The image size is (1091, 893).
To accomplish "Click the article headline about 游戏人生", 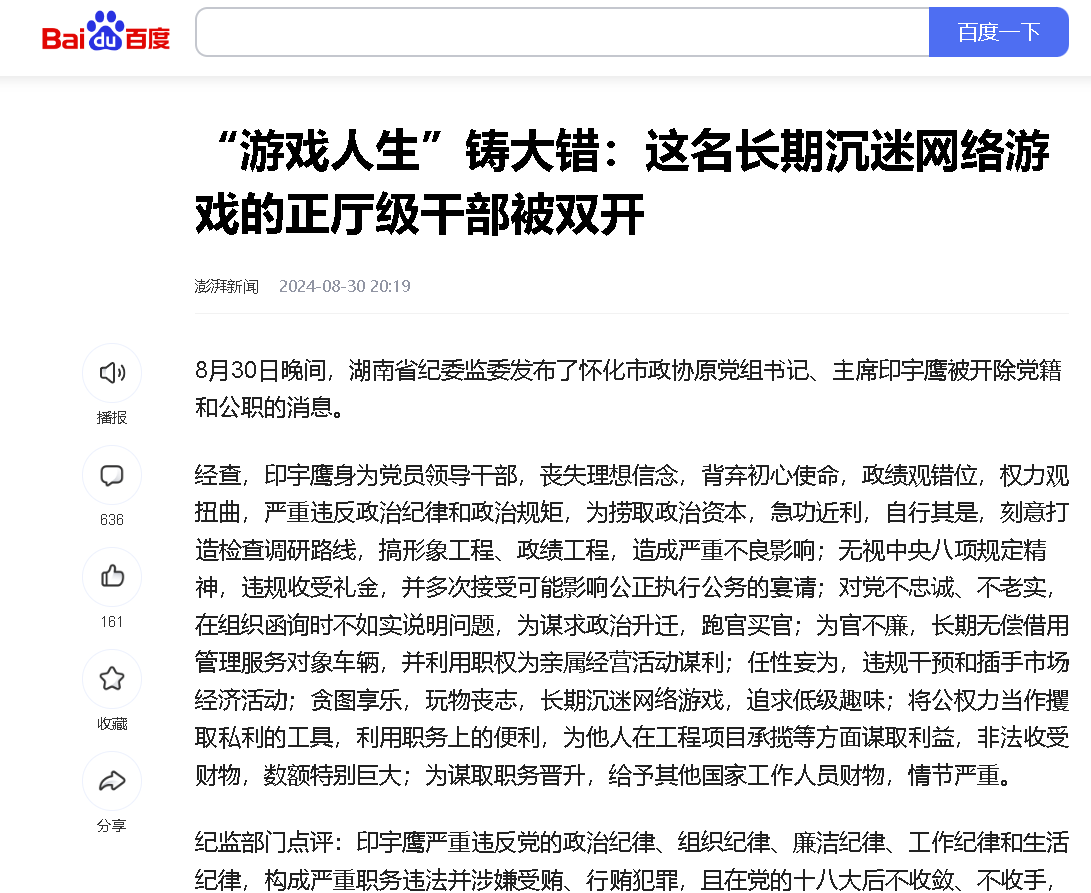I will 623,182.
